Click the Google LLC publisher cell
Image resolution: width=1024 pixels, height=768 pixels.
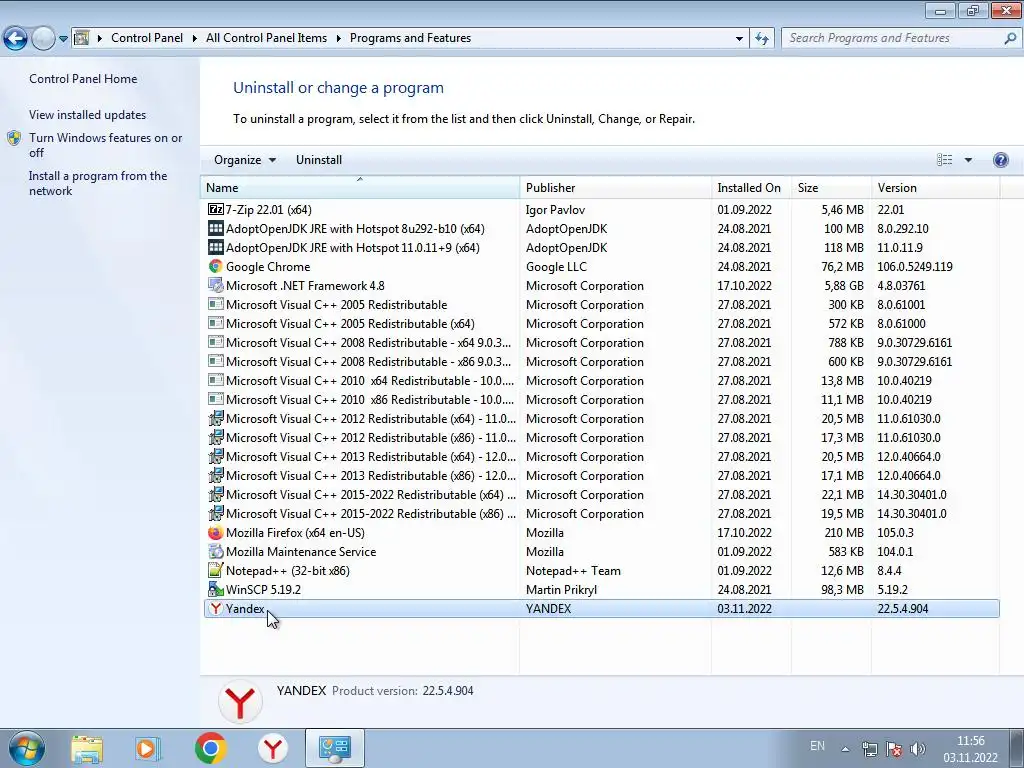pyautogui.click(x=556, y=266)
